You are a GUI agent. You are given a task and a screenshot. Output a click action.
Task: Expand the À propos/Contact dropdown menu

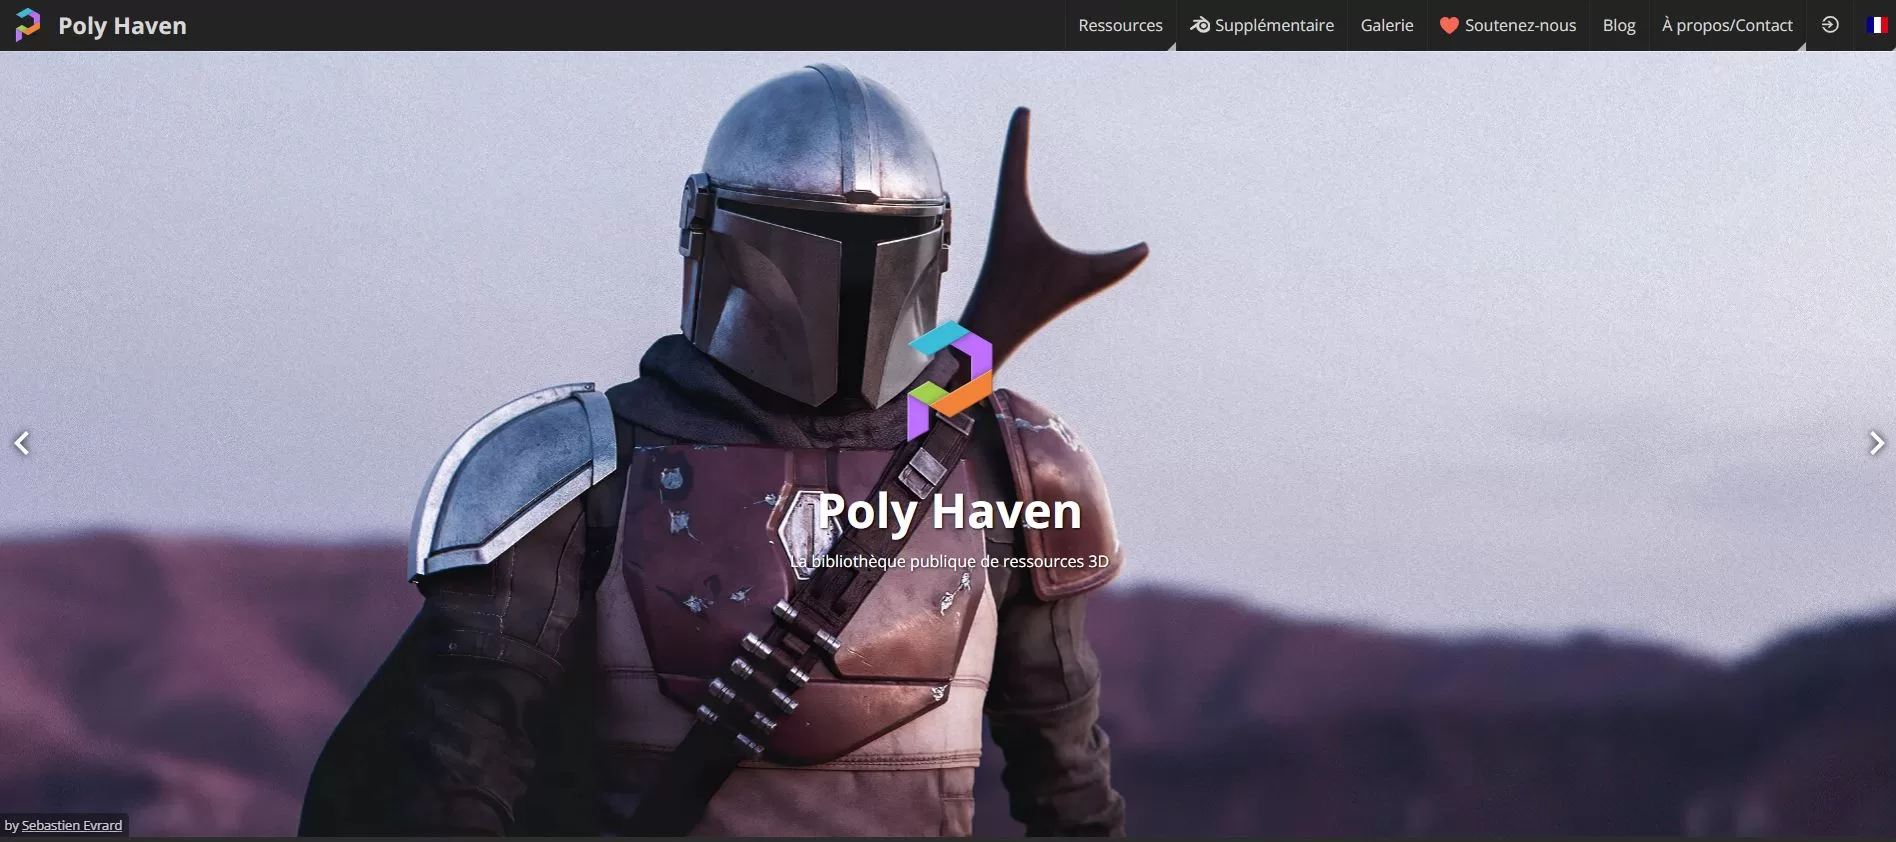pos(1727,25)
